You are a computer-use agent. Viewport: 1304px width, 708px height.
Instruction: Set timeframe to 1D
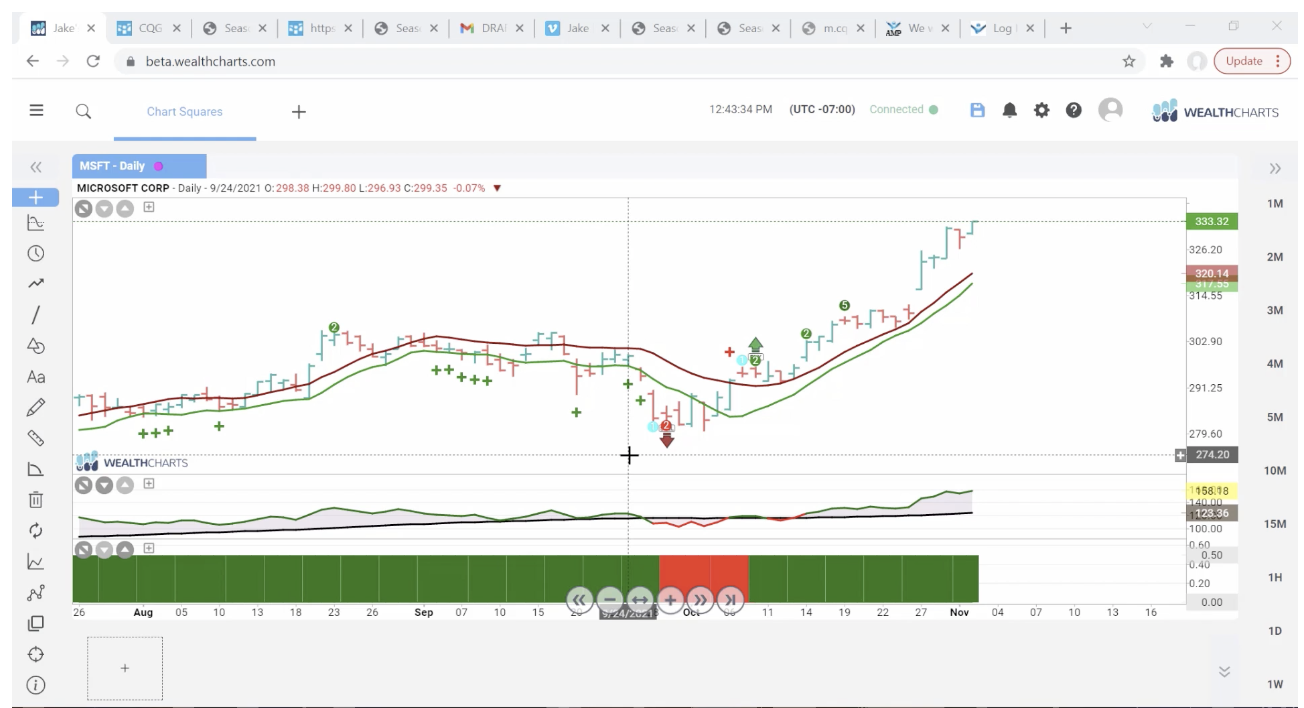(1275, 631)
